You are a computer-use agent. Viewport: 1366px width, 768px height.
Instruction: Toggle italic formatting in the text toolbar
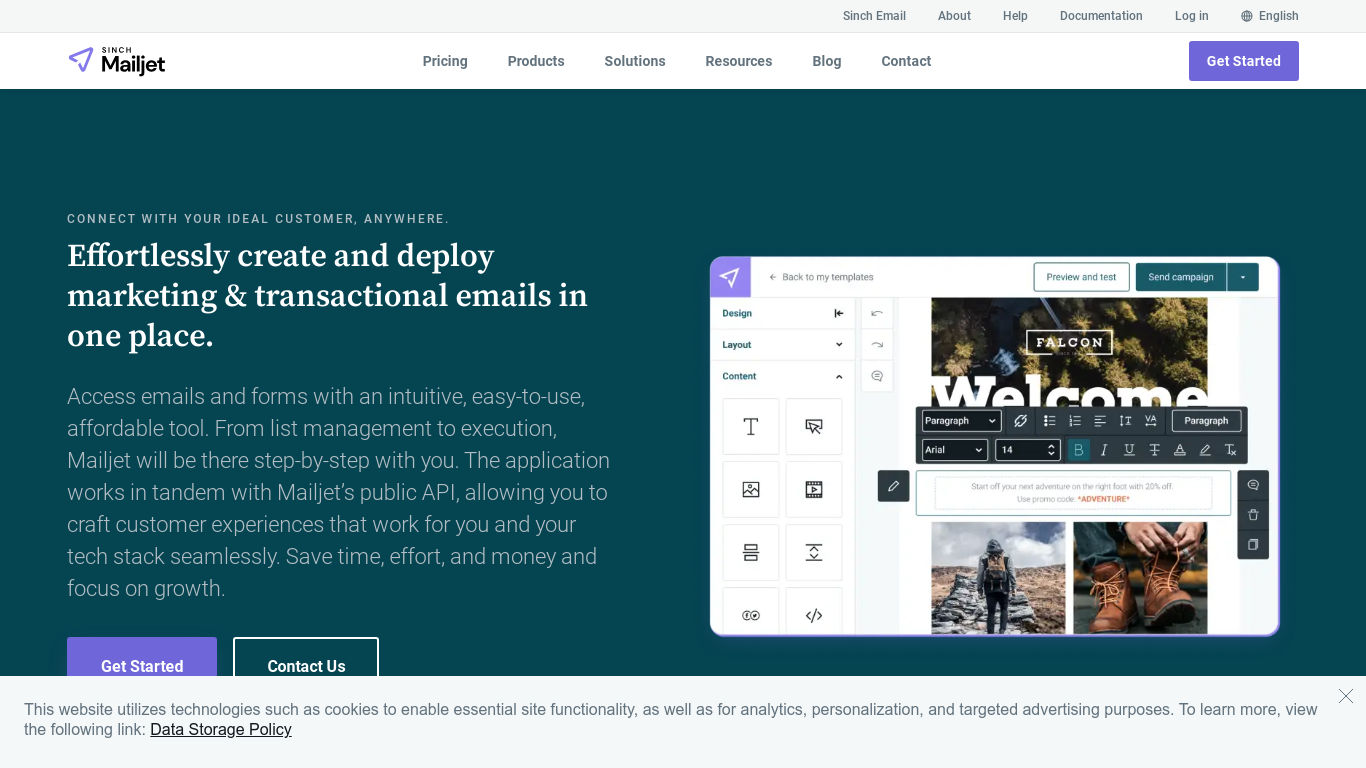tap(1104, 450)
